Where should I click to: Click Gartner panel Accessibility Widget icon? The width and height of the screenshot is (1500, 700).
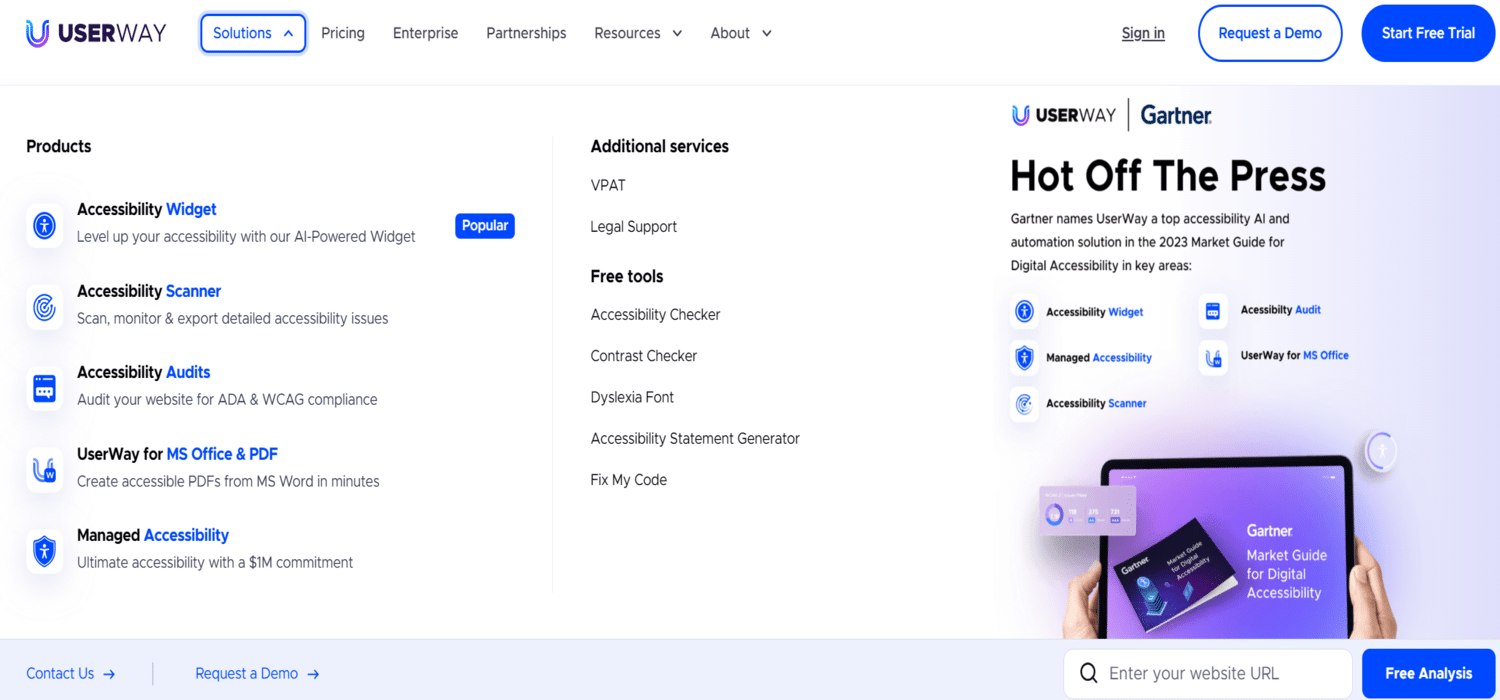coord(1024,312)
